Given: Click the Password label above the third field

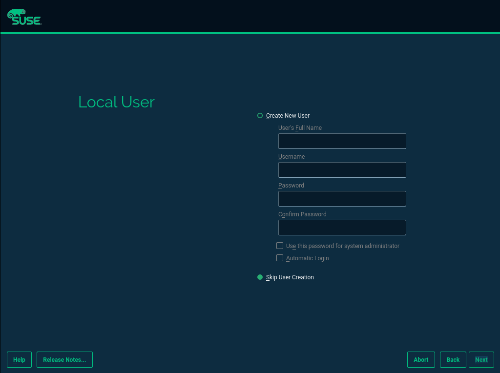Looking at the screenshot, I should [291, 185].
